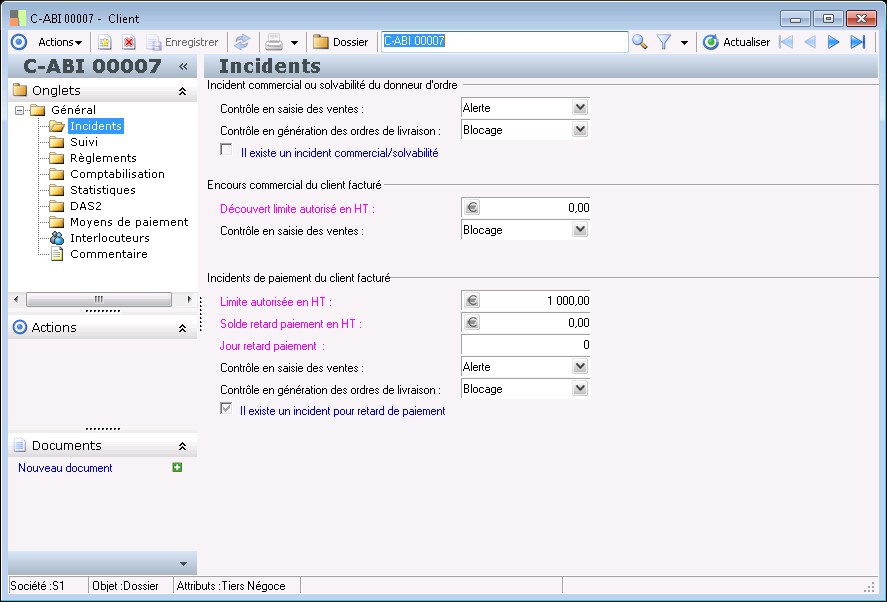Go to the next record

[x=833, y=42]
